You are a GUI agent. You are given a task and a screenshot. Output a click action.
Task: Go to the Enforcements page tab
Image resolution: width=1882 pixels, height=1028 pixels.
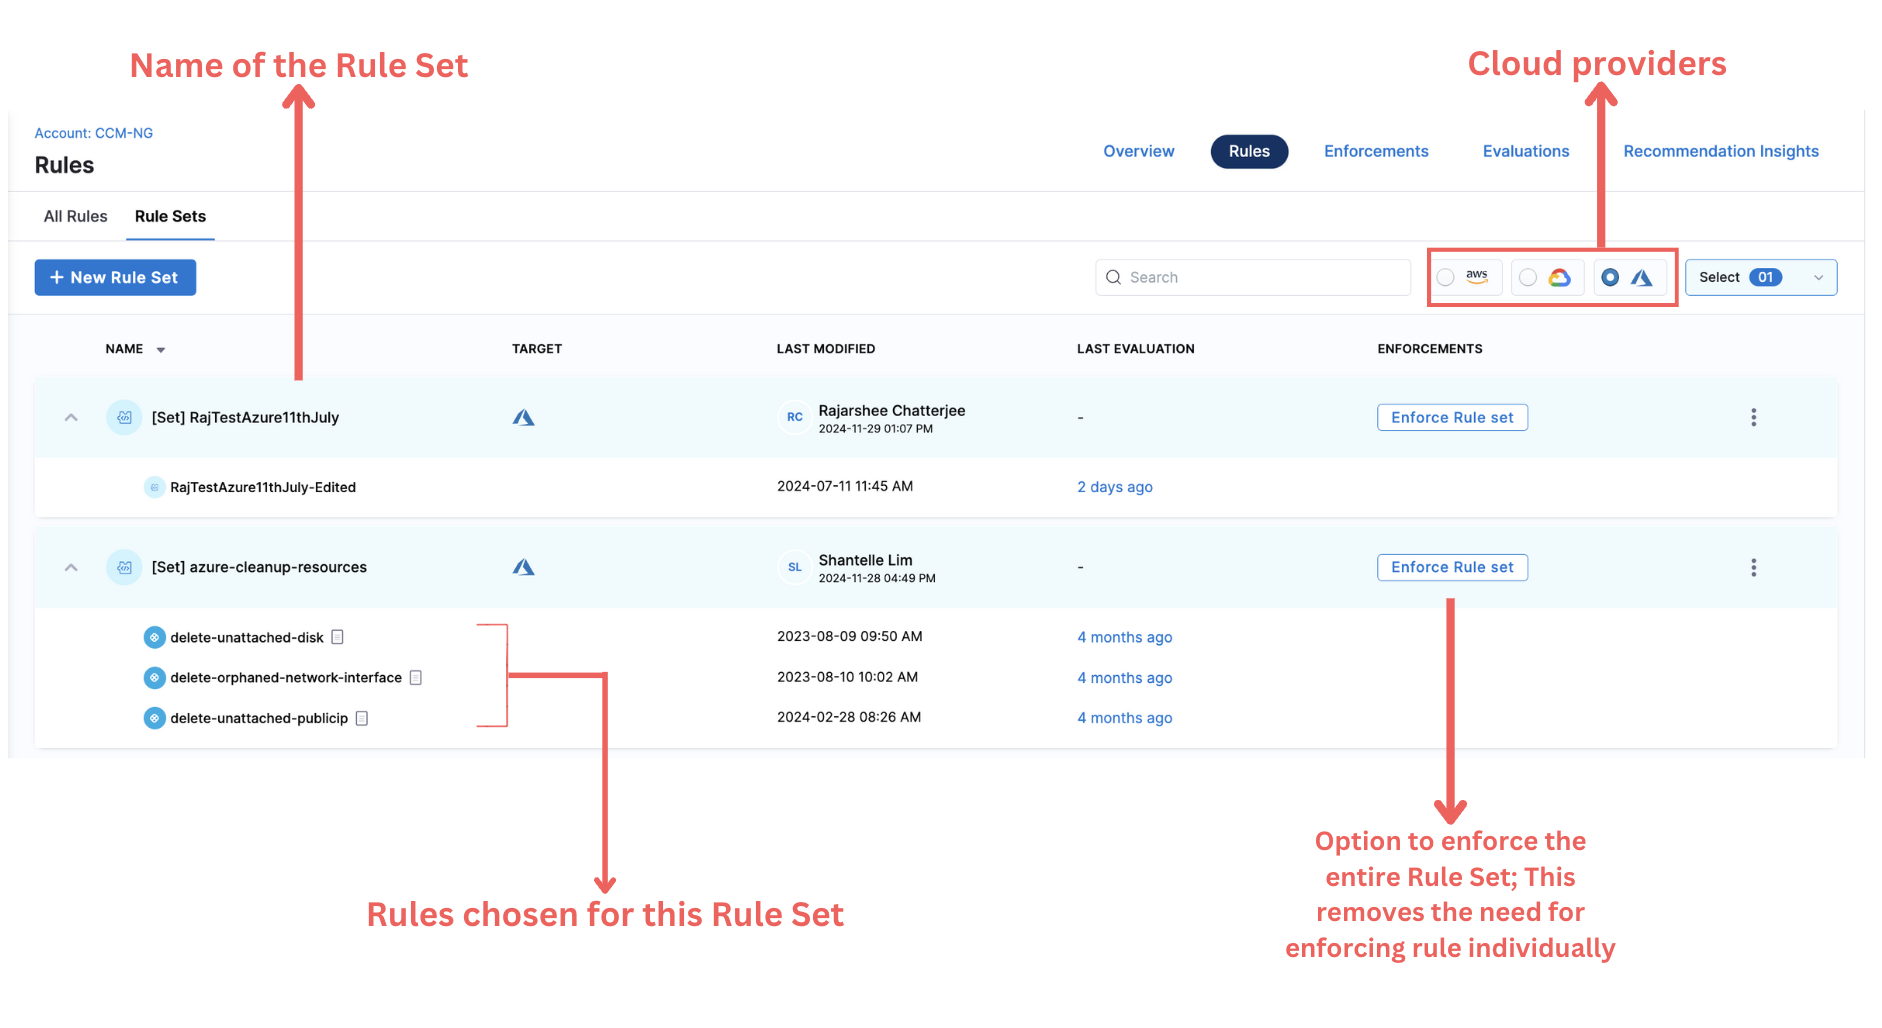coord(1376,151)
